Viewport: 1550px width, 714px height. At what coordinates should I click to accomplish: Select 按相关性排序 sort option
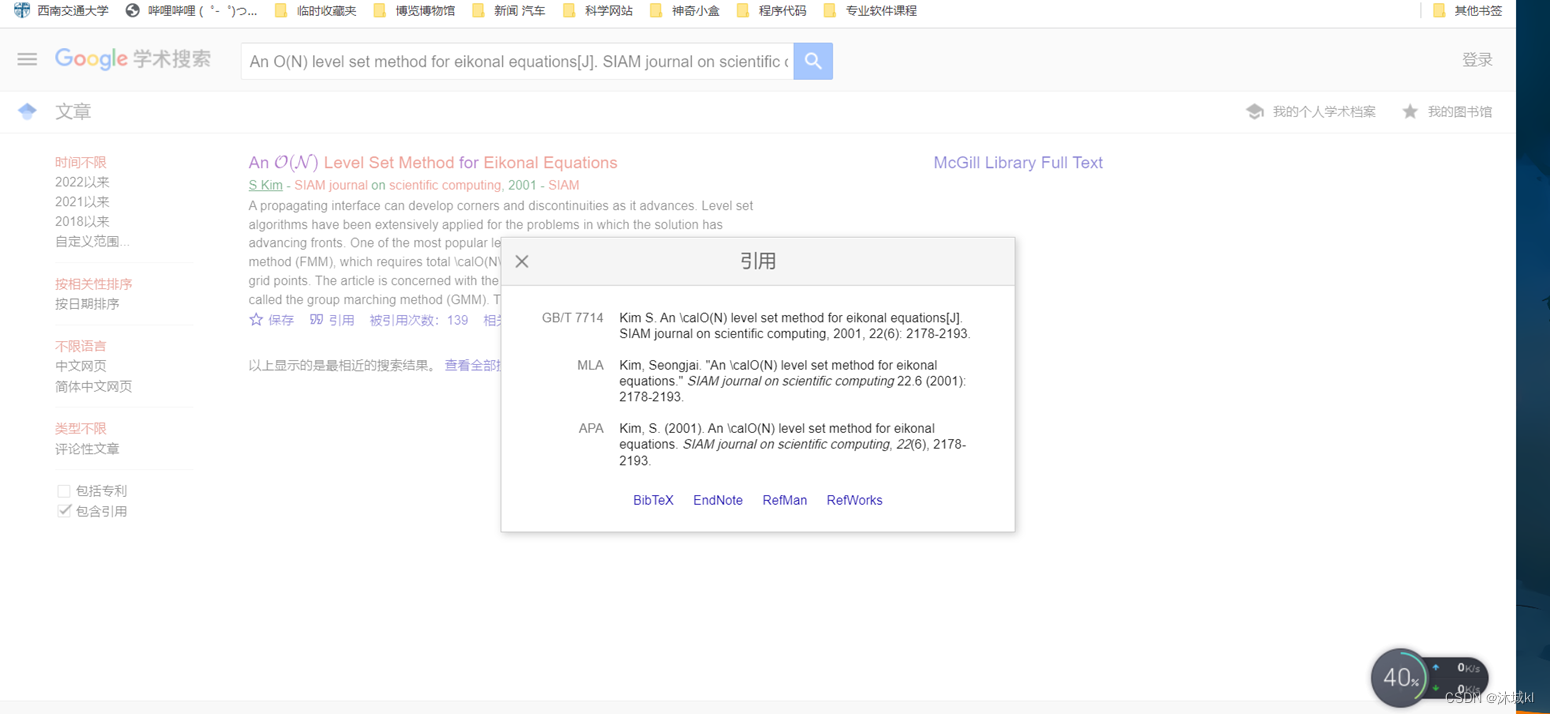point(94,284)
